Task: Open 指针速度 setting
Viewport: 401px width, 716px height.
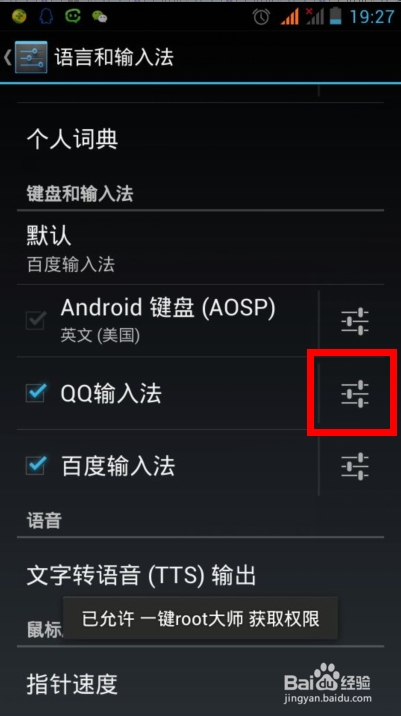Action: (200, 684)
